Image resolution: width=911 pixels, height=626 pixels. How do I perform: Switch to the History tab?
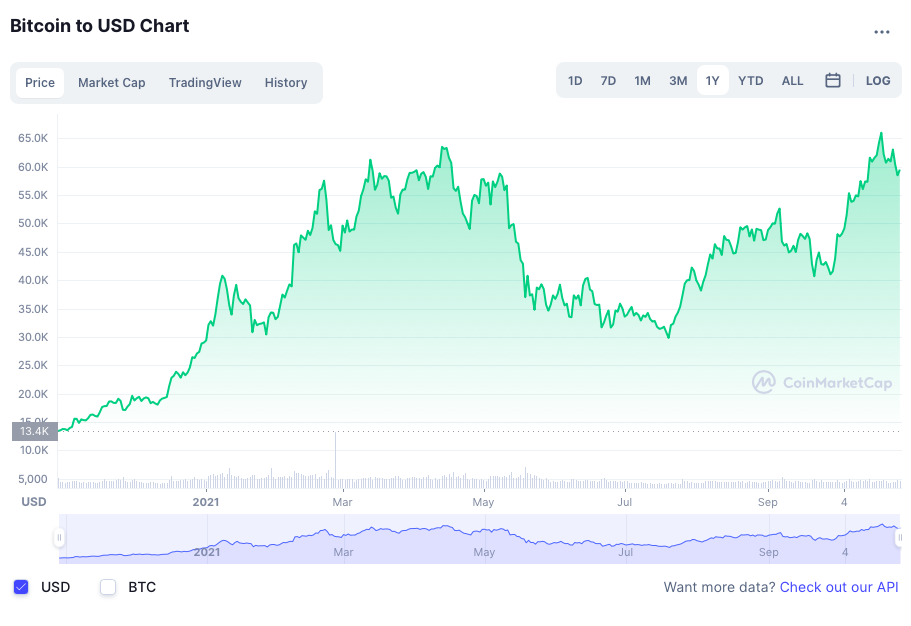coord(285,82)
